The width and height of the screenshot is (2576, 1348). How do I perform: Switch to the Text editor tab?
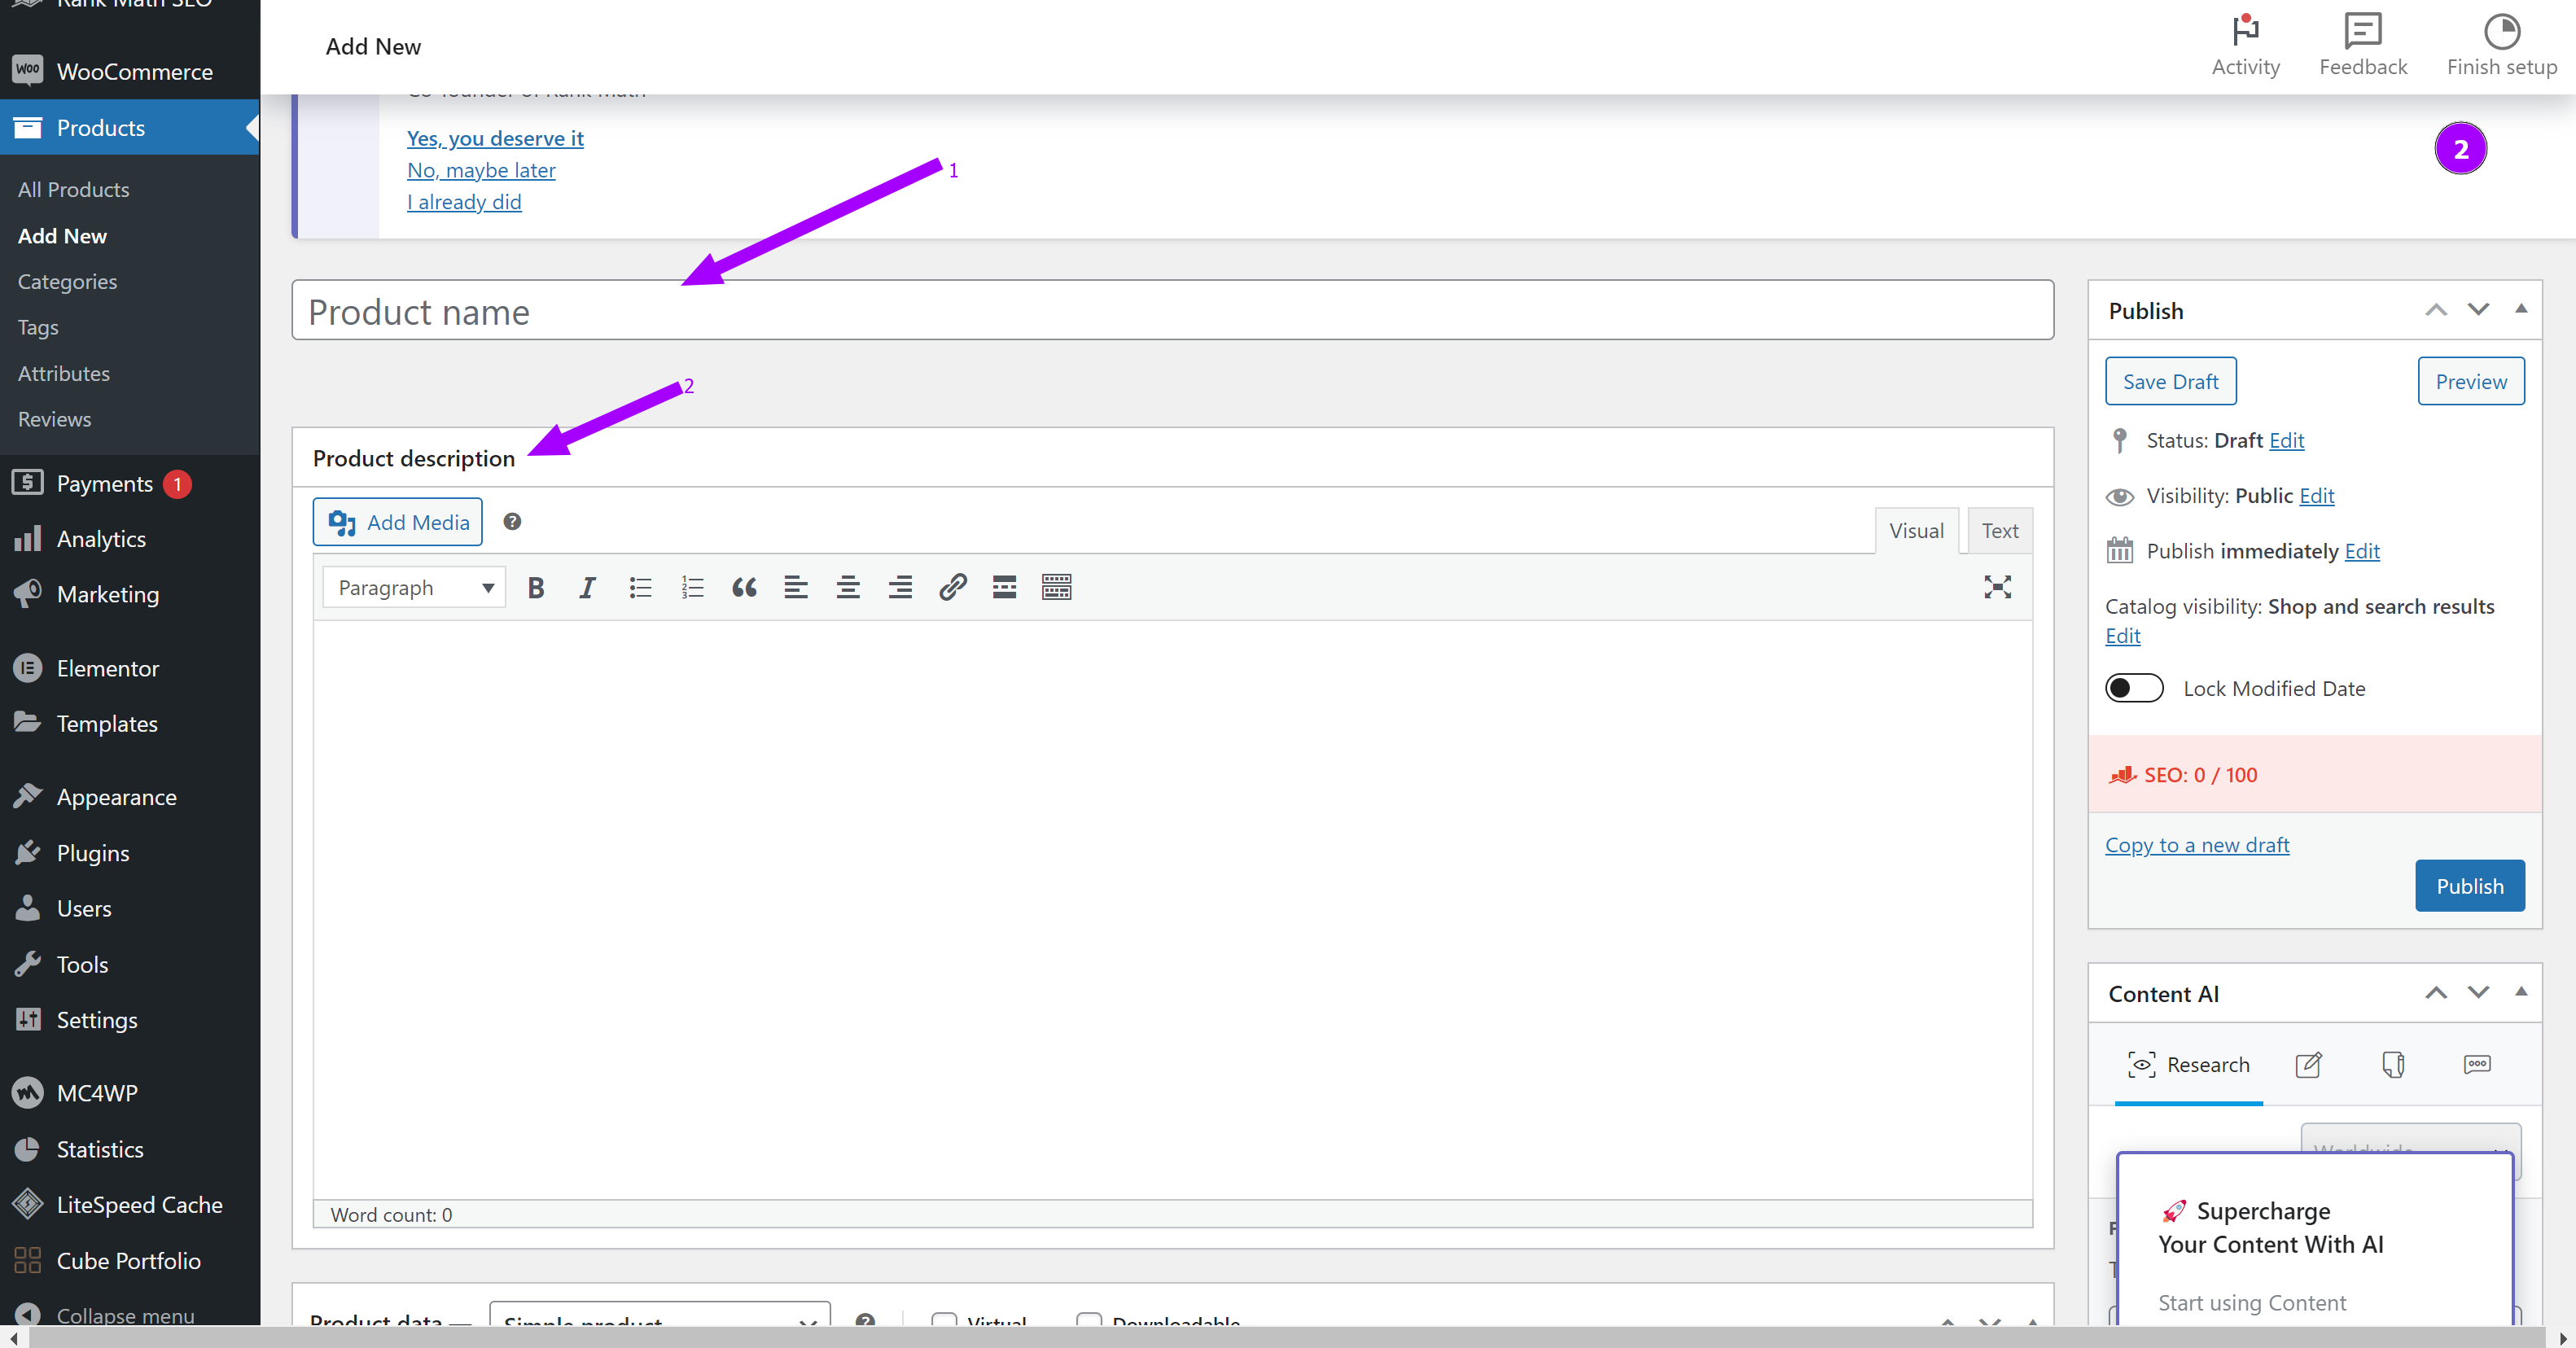pyautogui.click(x=2000, y=531)
